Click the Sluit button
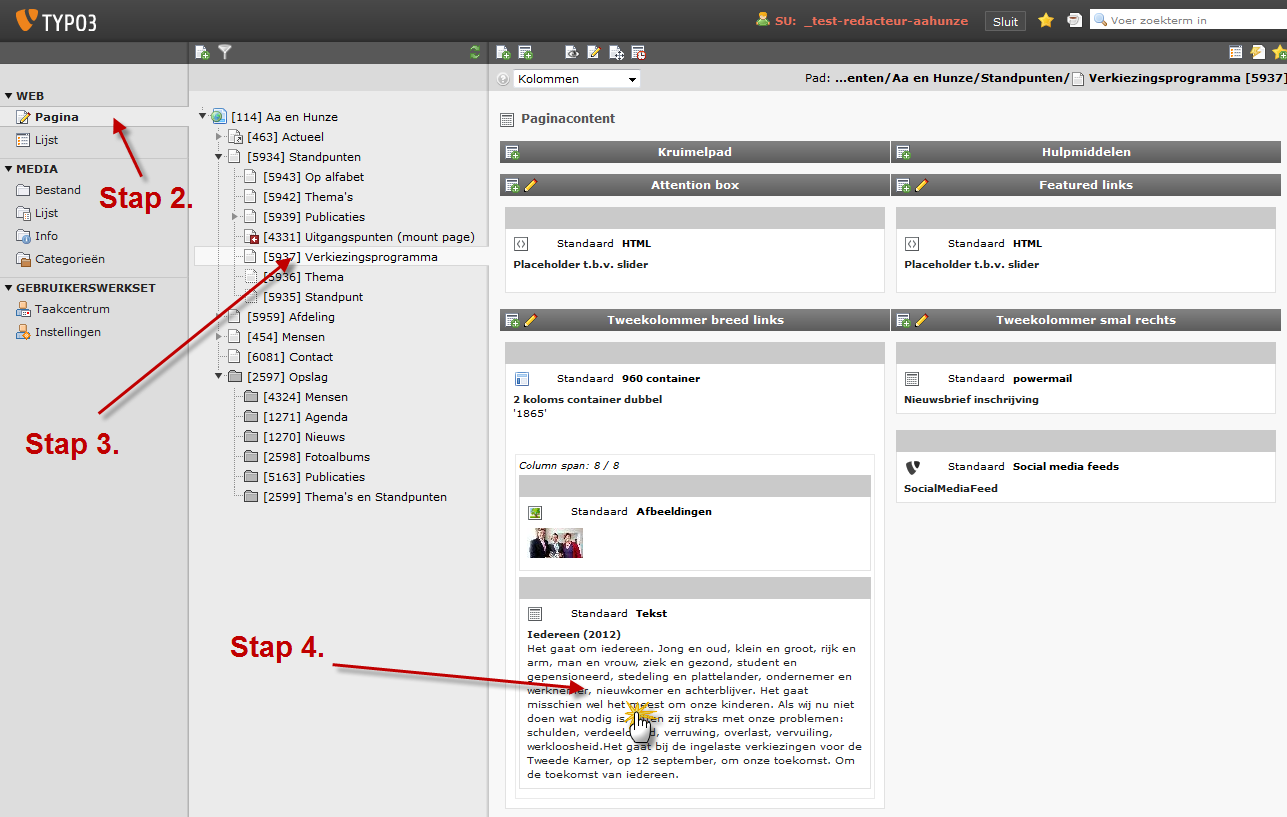This screenshot has height=817, width=1287. click(x=1005, y=21)
